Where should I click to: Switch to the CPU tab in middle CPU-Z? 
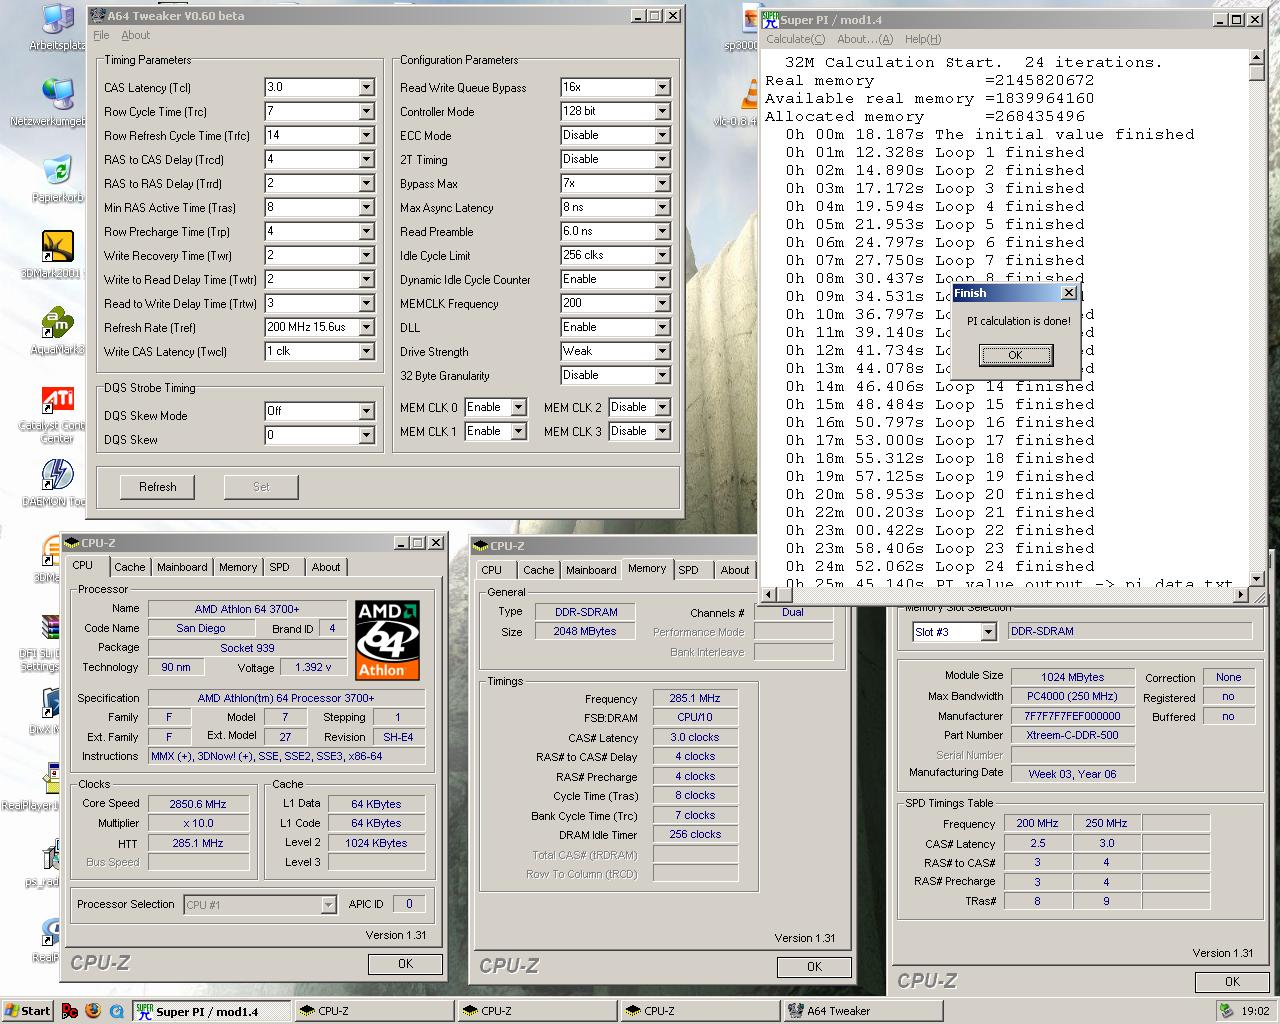coord(491,570)
